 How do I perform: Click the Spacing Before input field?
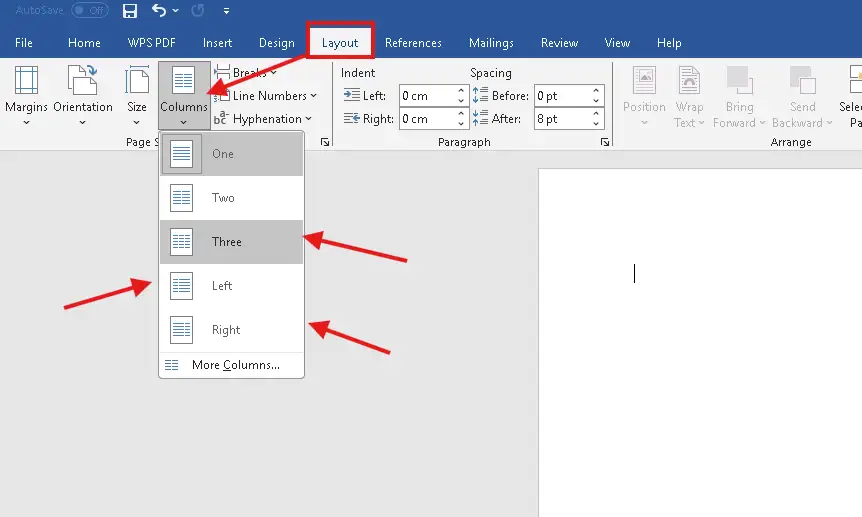click(562, 96)
